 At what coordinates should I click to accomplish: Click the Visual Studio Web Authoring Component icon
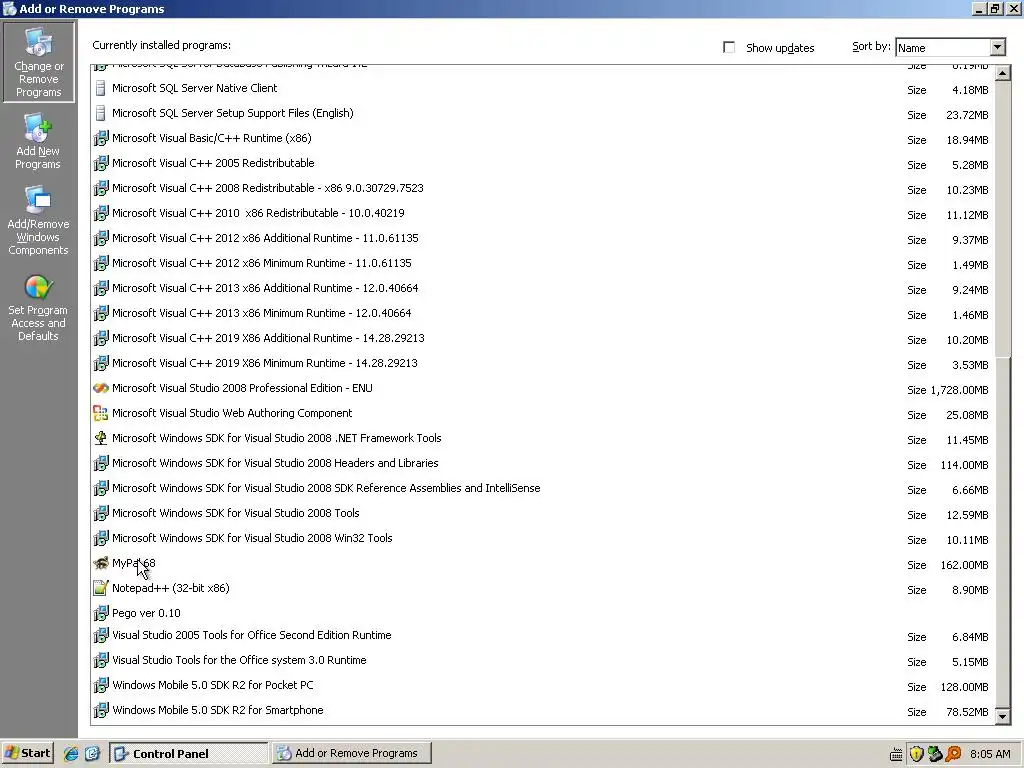tap(101, 413)
